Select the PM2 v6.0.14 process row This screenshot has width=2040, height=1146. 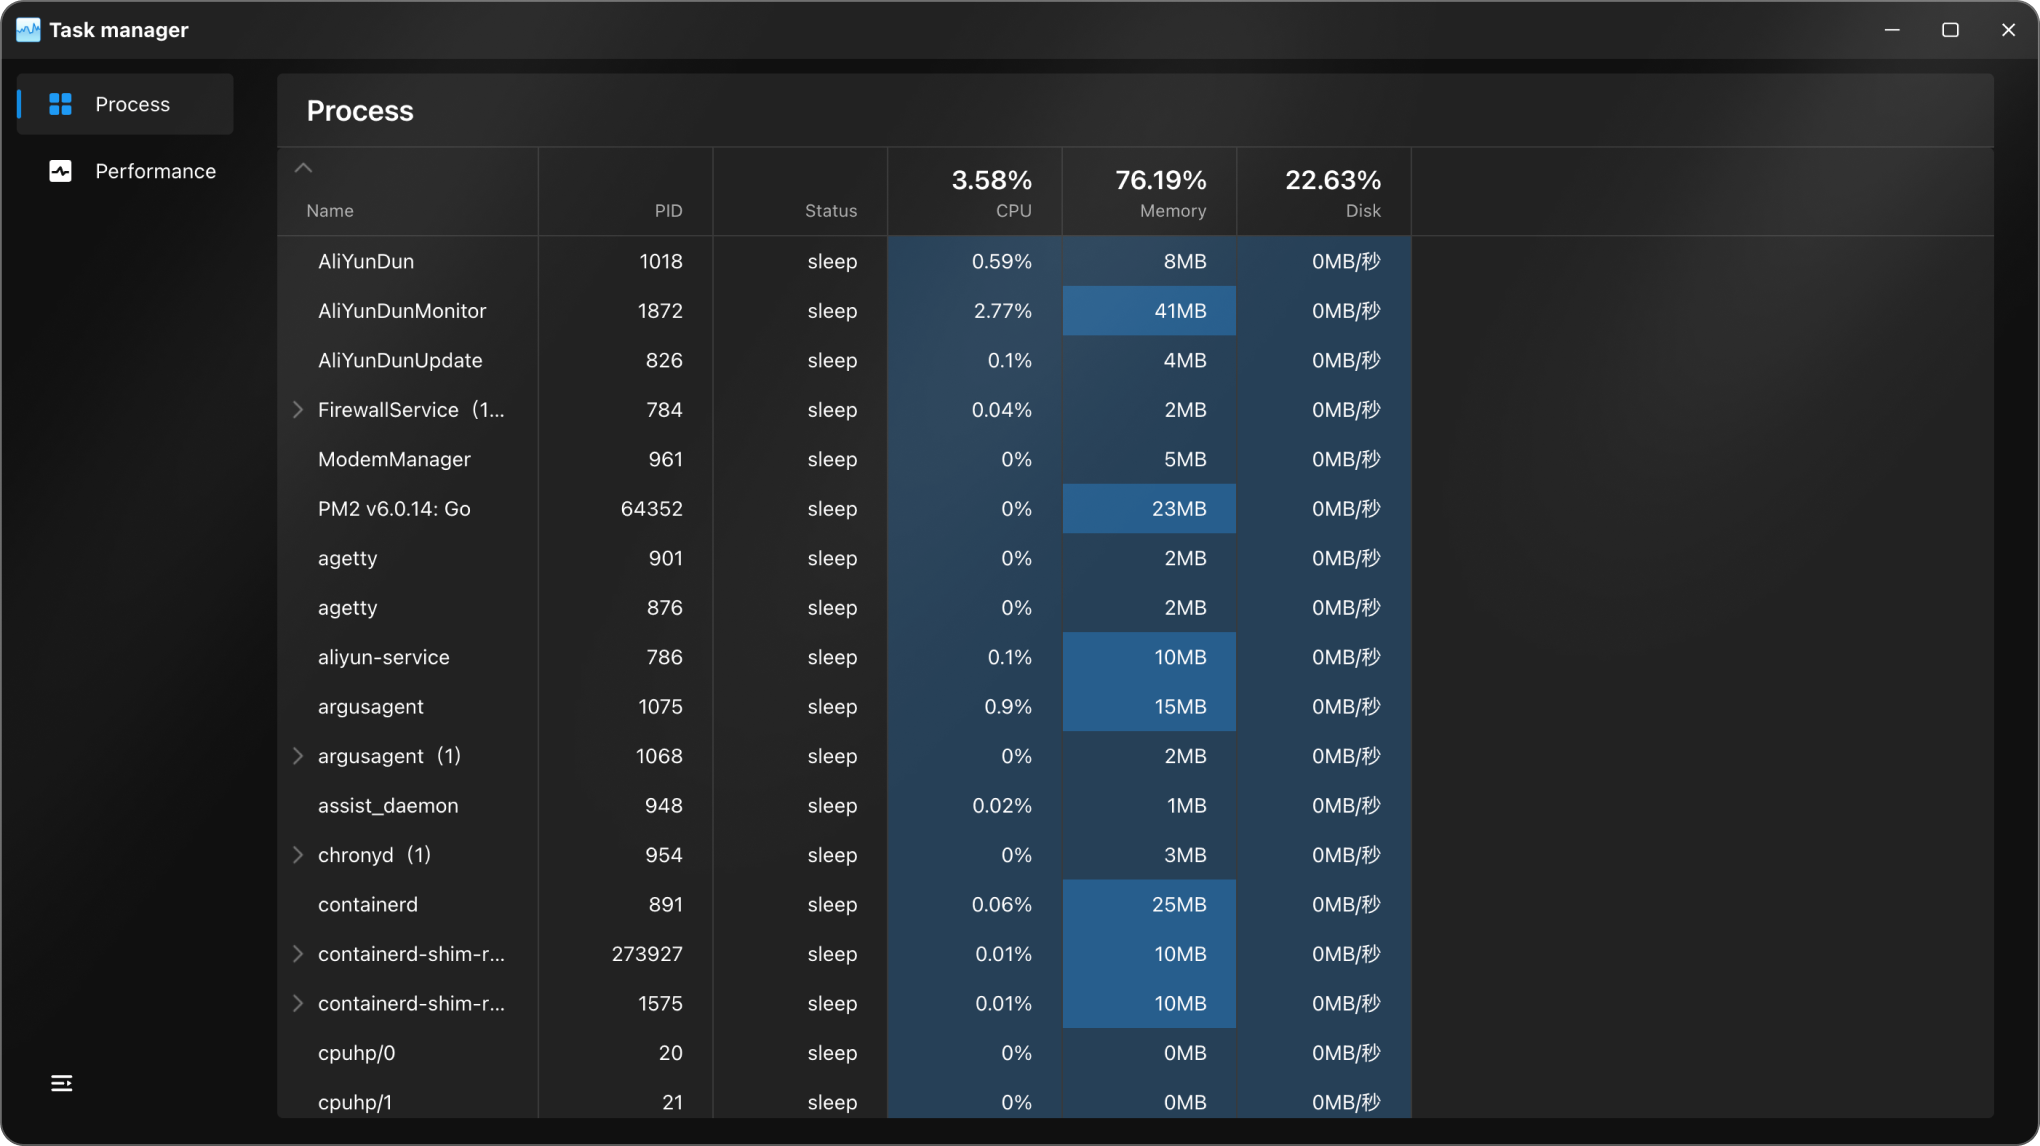pyautogui.click(x=394, y=509)
